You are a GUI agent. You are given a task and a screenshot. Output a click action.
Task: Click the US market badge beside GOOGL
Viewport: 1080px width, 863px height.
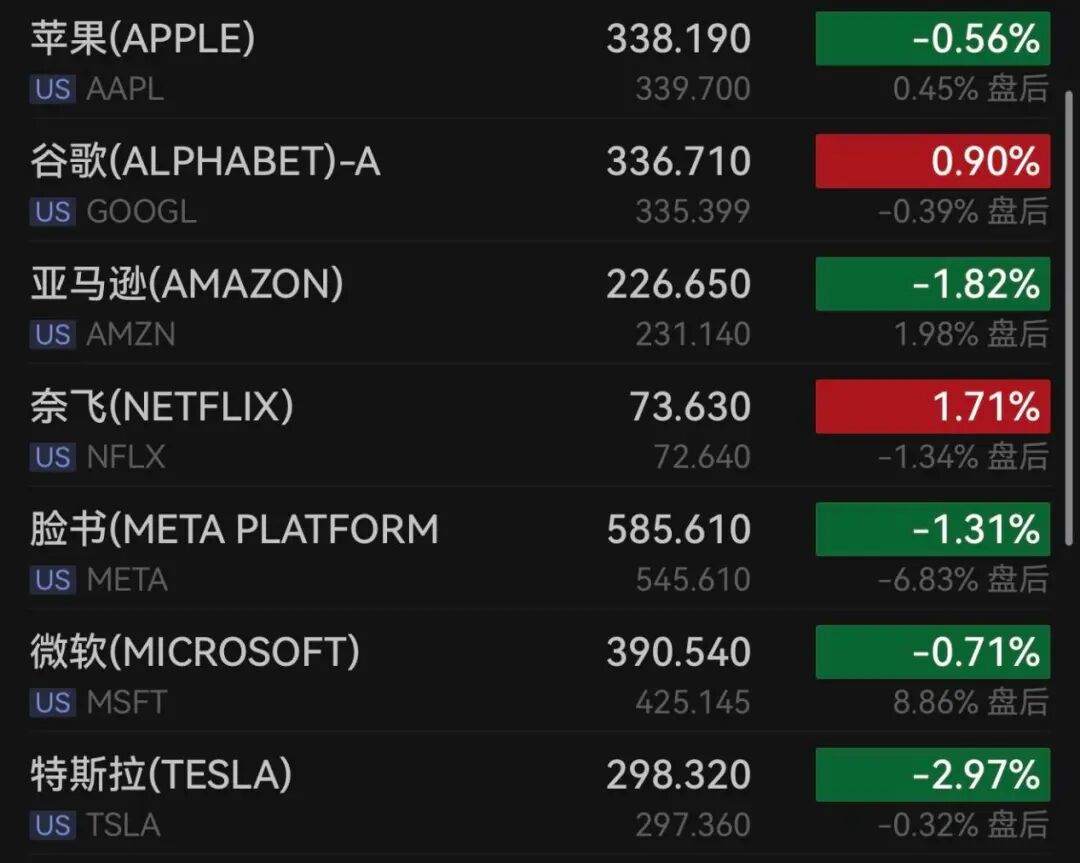point(52,211)
